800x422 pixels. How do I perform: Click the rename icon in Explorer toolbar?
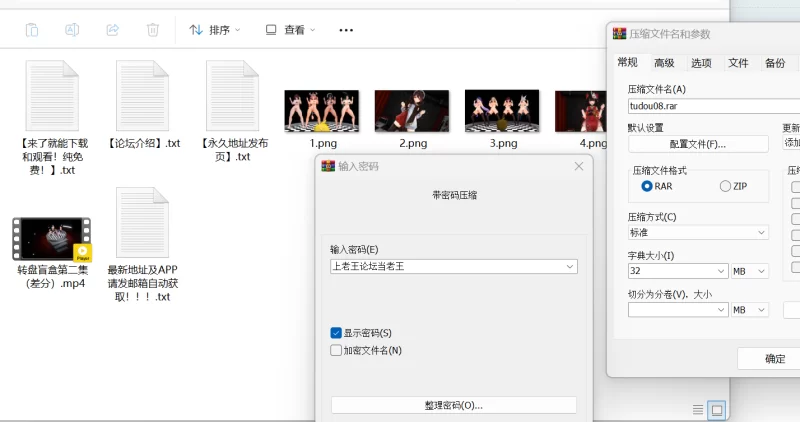[72, 30]
